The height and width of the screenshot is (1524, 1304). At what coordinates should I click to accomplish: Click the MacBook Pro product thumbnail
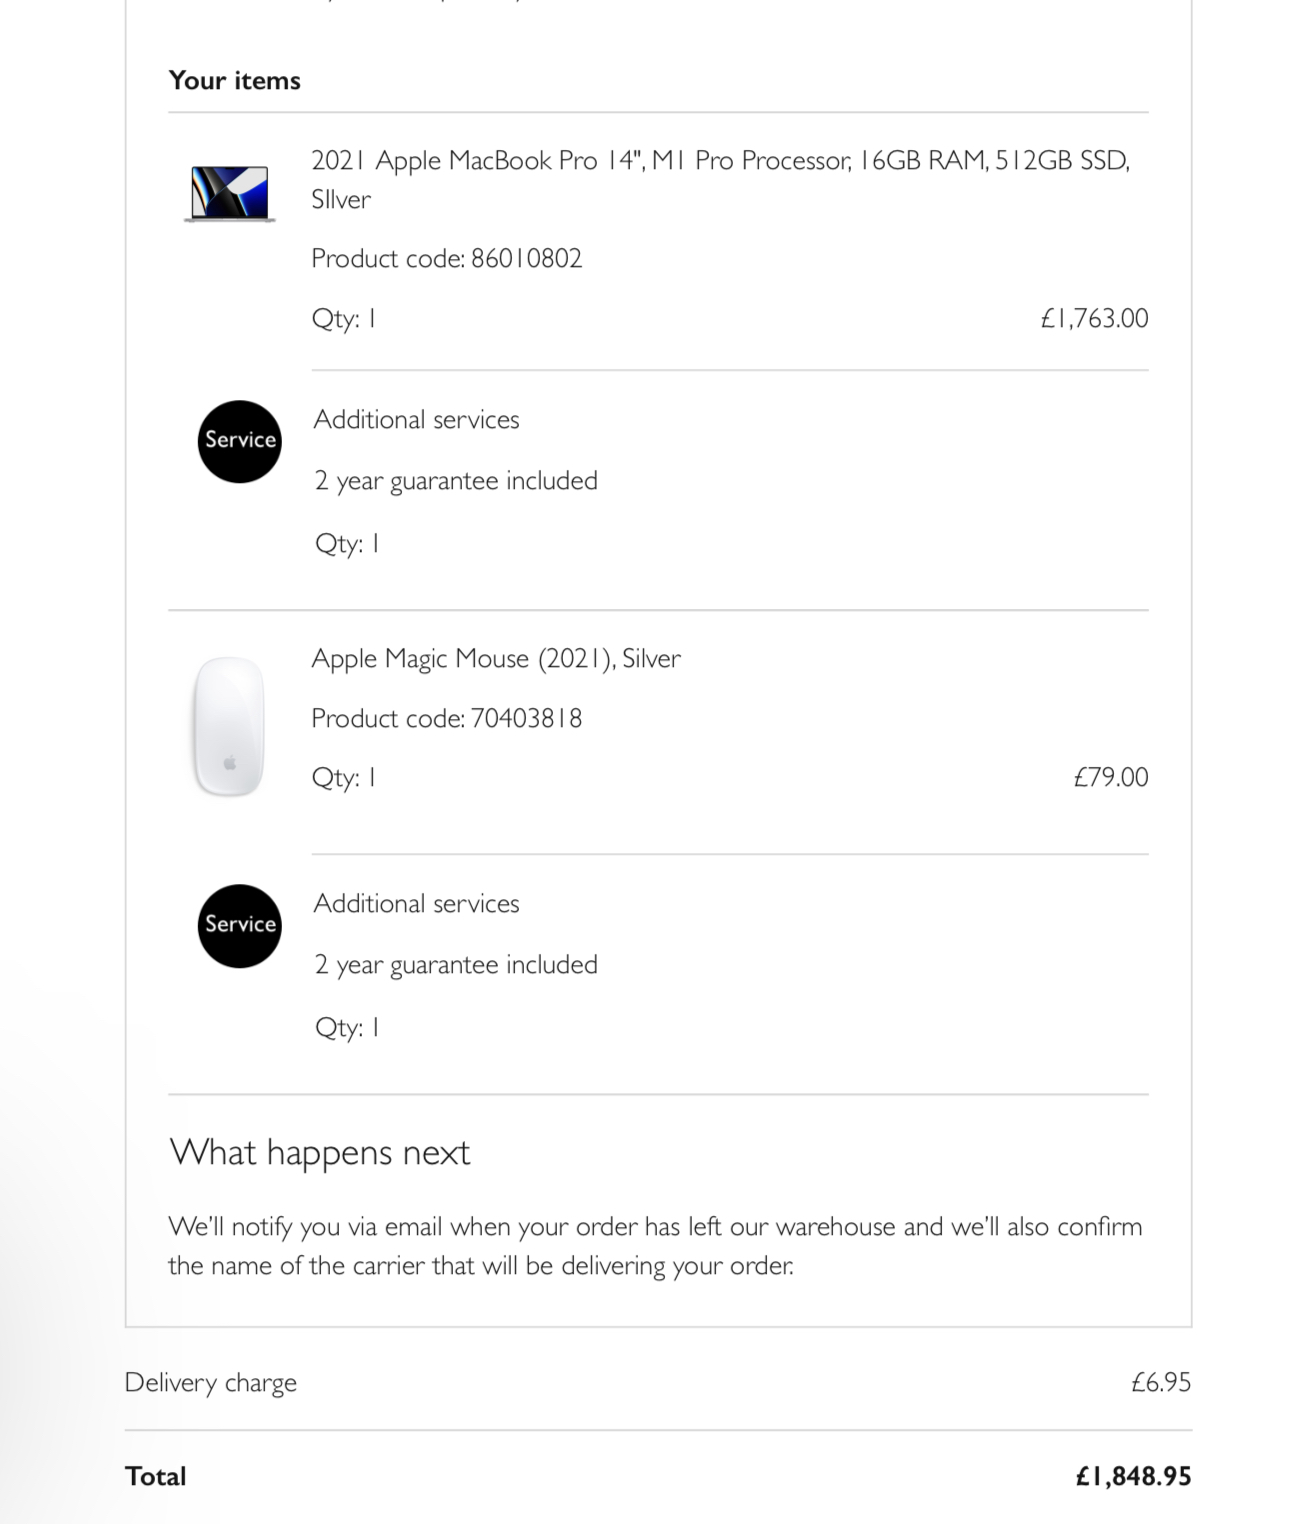pyautogui.click(x=230, y=193)
